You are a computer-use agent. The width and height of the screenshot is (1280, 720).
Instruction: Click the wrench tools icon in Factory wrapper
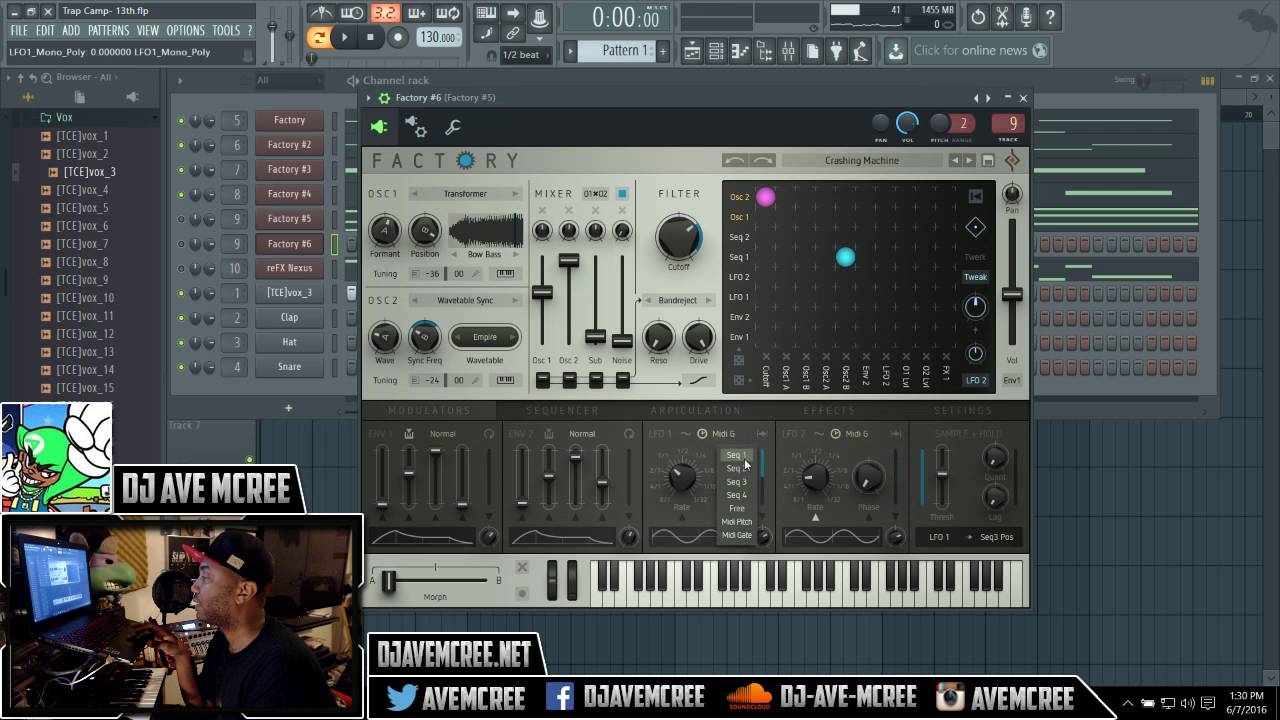coord(453,127)
